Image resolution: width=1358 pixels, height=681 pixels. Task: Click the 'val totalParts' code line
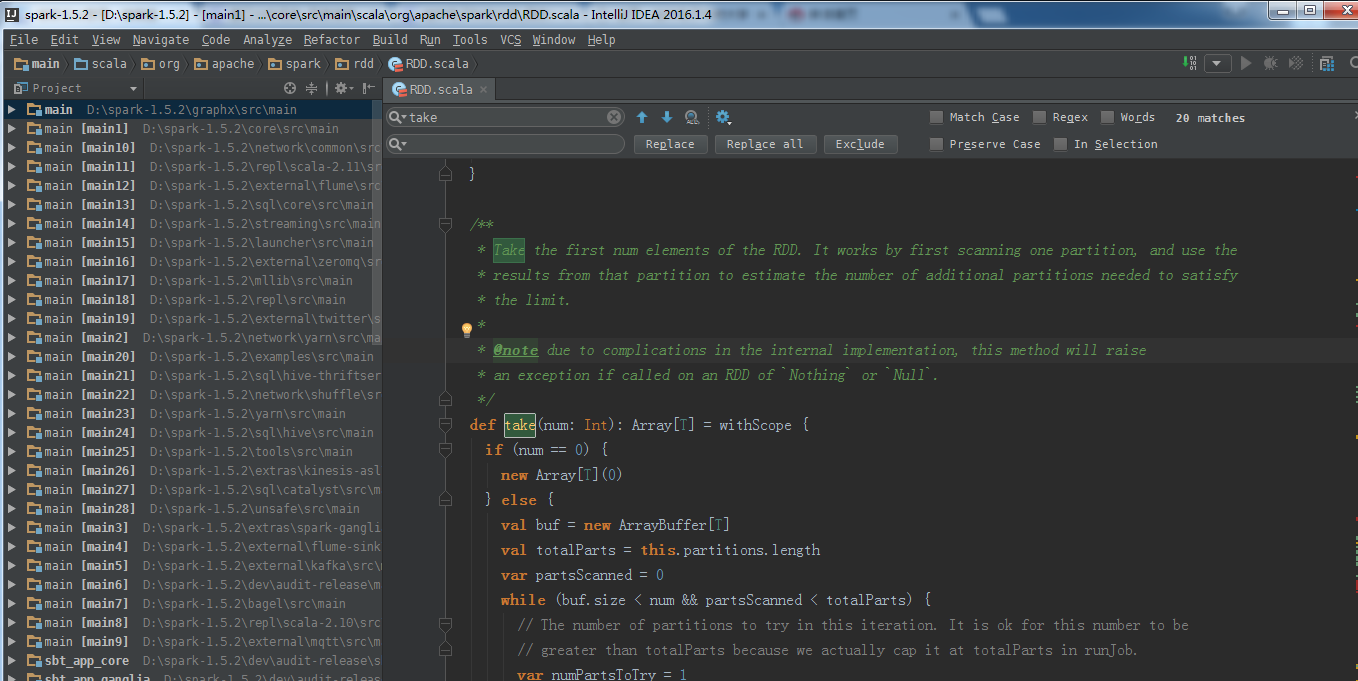click(x=660, y=550)
